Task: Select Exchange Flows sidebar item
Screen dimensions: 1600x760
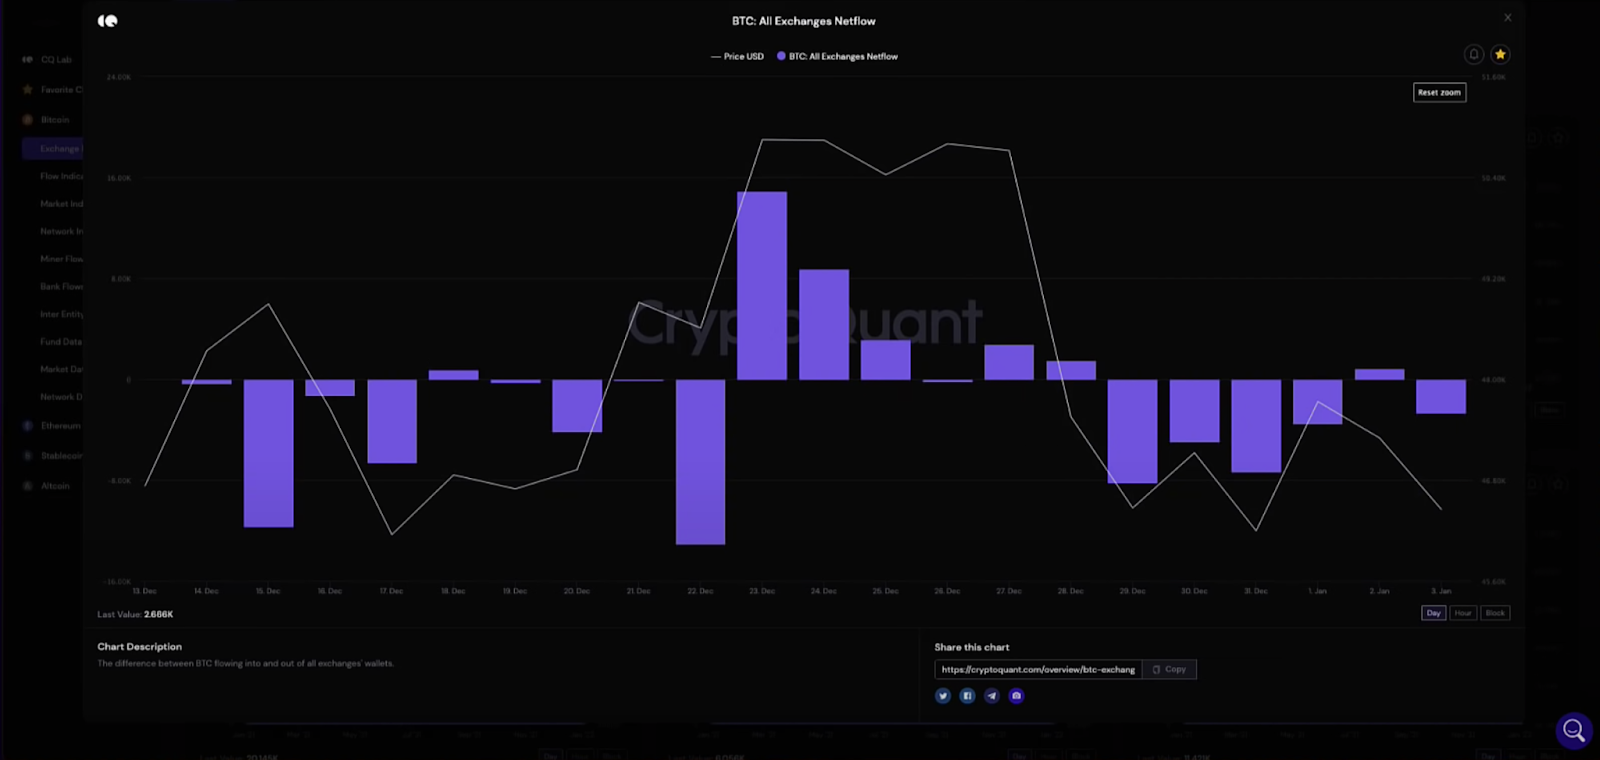Action: (52, 149)
